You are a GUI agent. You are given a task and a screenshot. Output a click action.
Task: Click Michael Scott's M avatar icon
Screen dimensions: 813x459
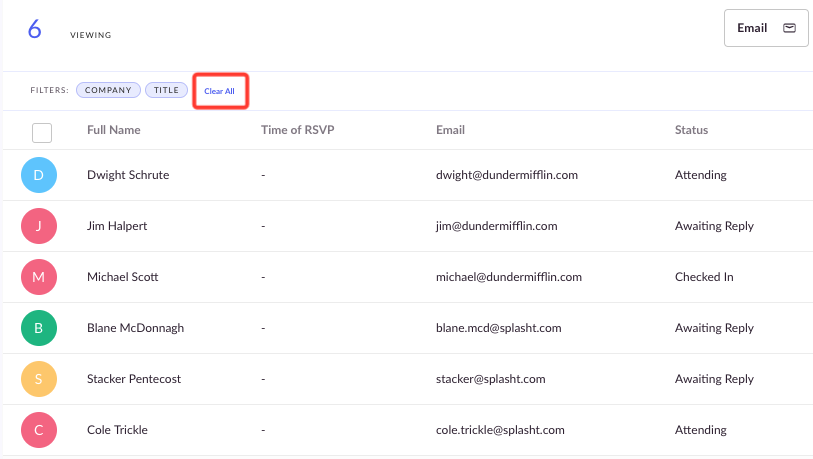(39, 277)
